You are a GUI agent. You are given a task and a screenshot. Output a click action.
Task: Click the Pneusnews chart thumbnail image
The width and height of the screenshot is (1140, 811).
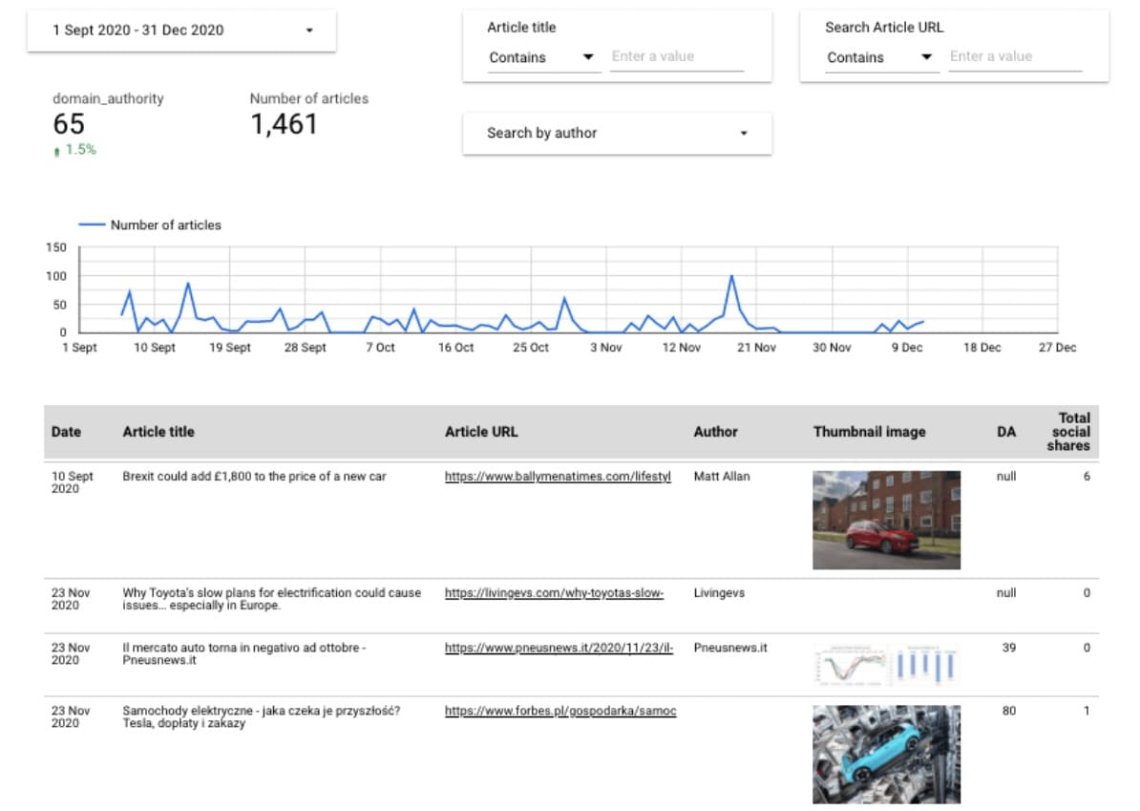(x=886, y=664)
